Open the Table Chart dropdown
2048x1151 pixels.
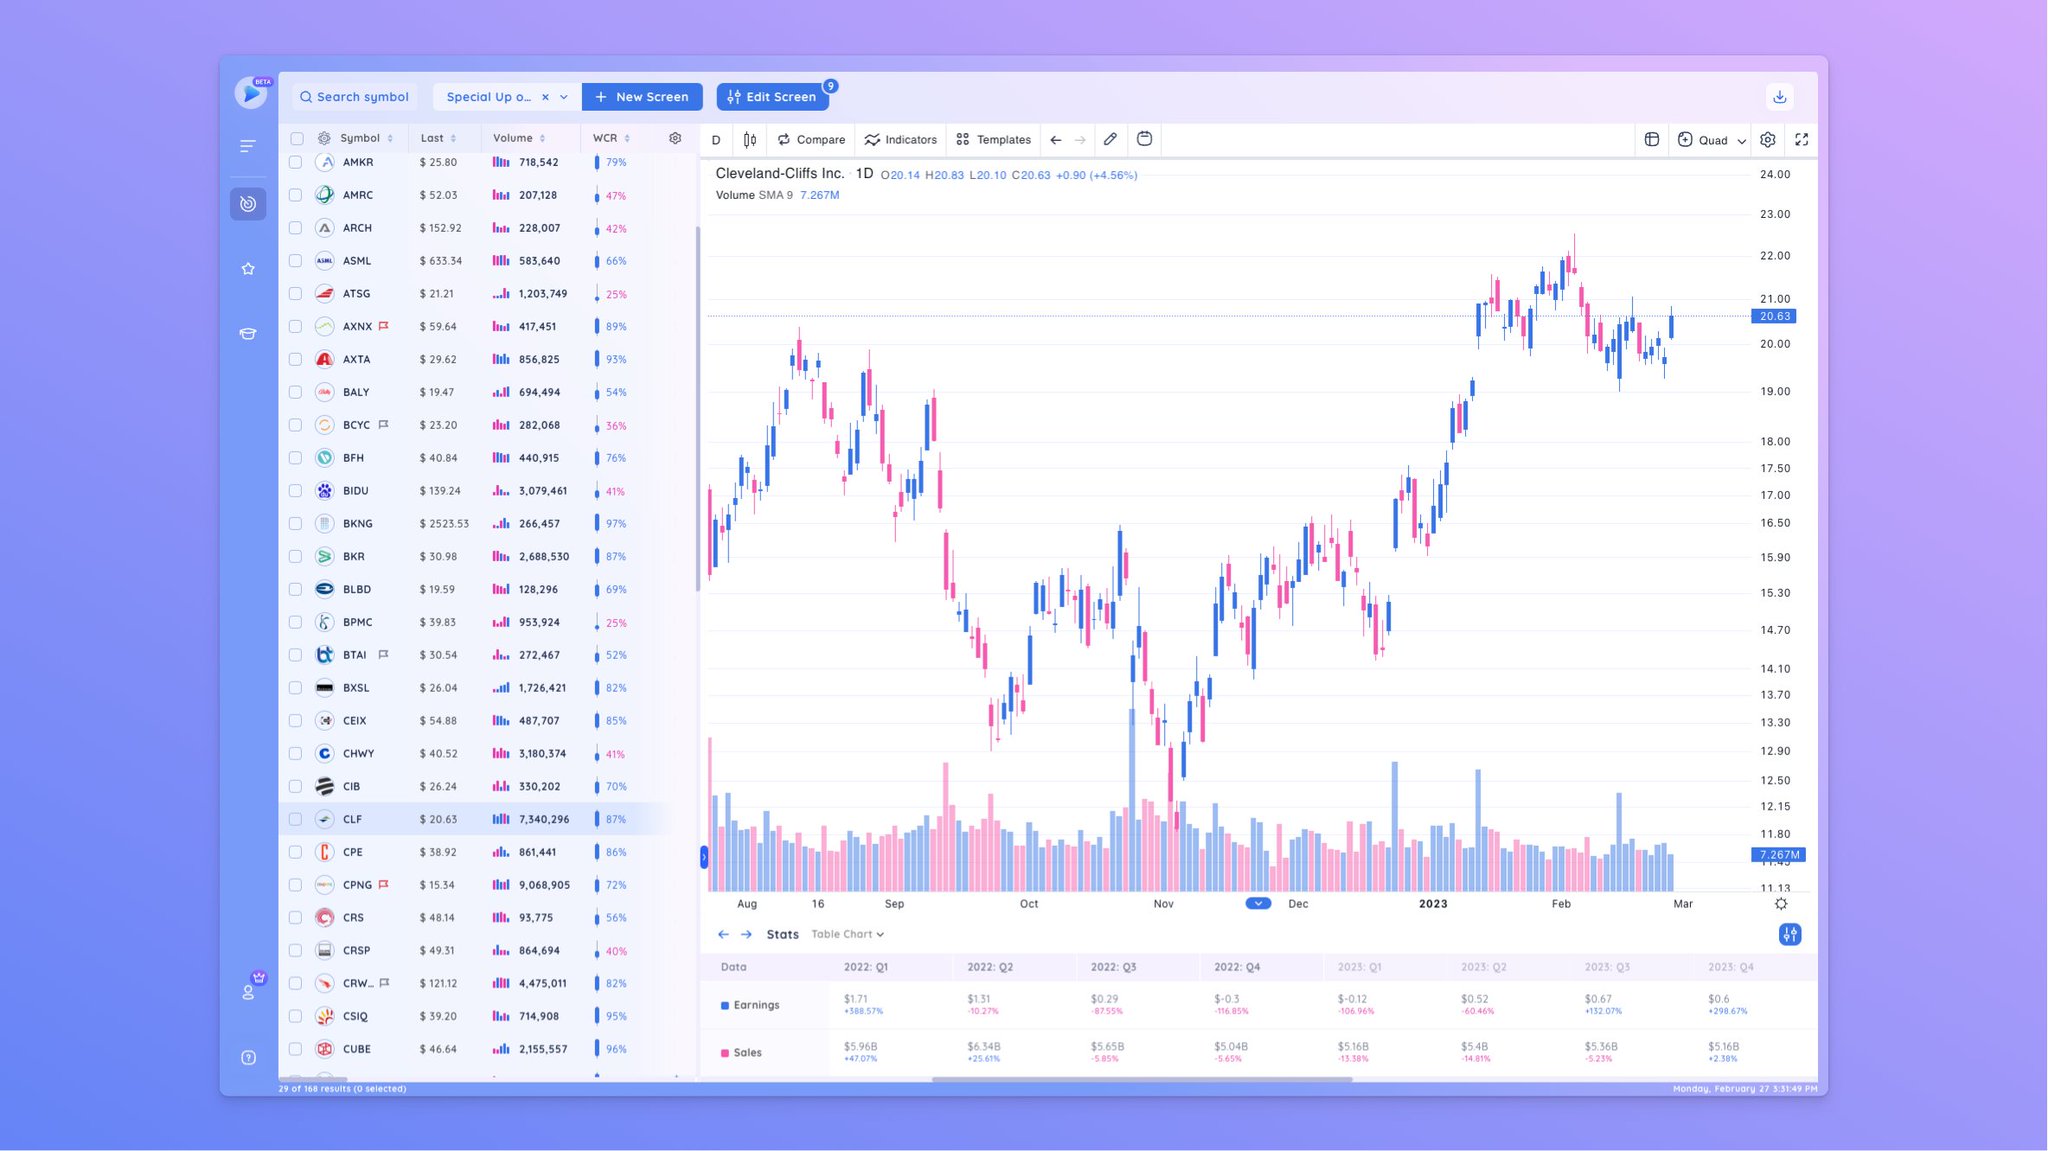coord(847,934)
